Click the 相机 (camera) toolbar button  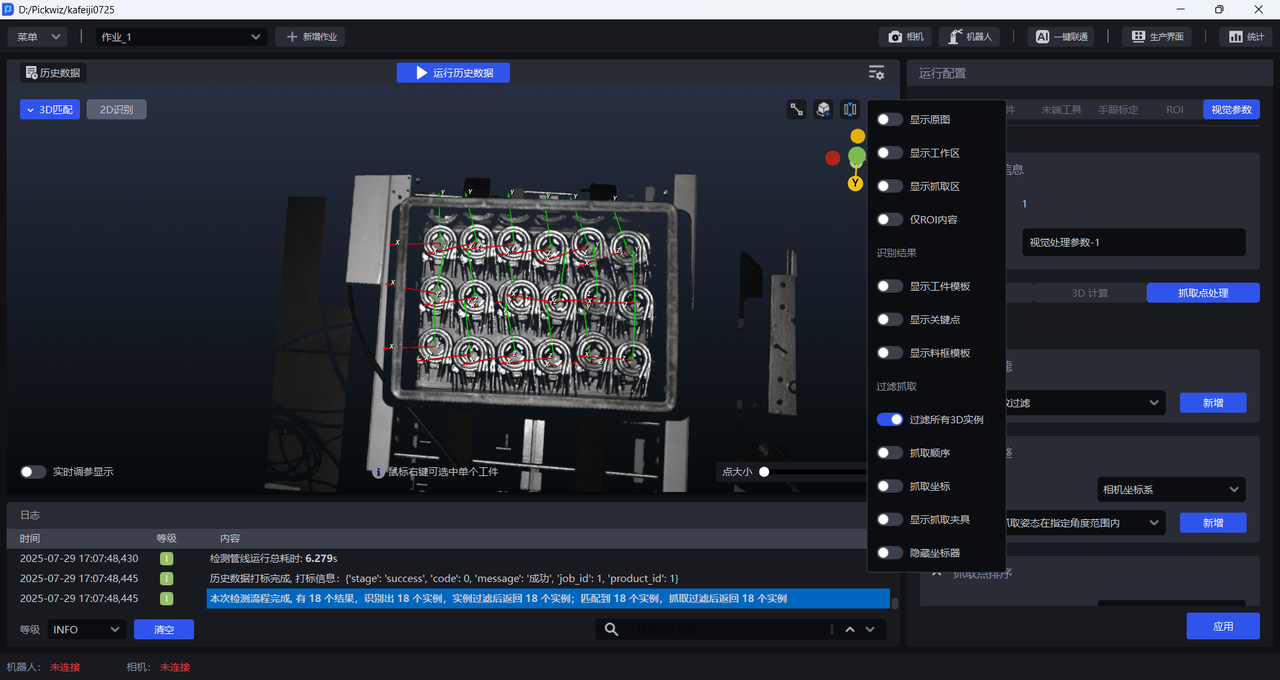[905, 37]
